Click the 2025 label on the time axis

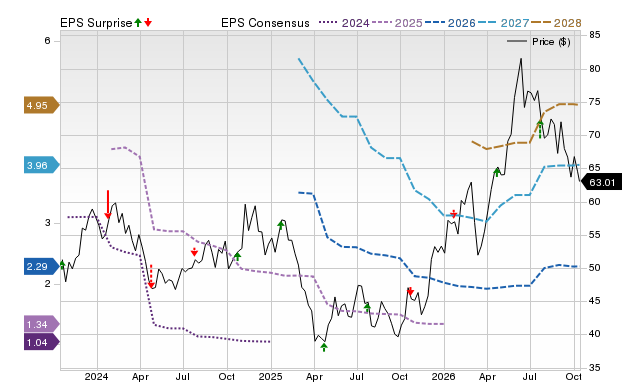click(270, 376)
